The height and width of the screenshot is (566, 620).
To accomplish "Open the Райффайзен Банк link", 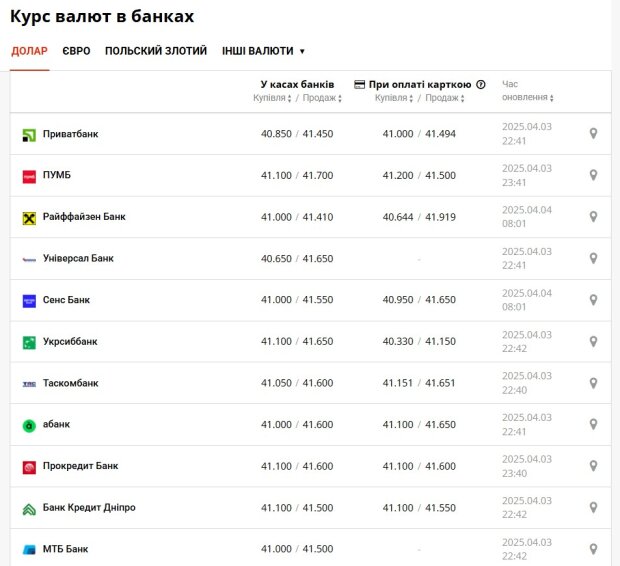I will point(84,216).
